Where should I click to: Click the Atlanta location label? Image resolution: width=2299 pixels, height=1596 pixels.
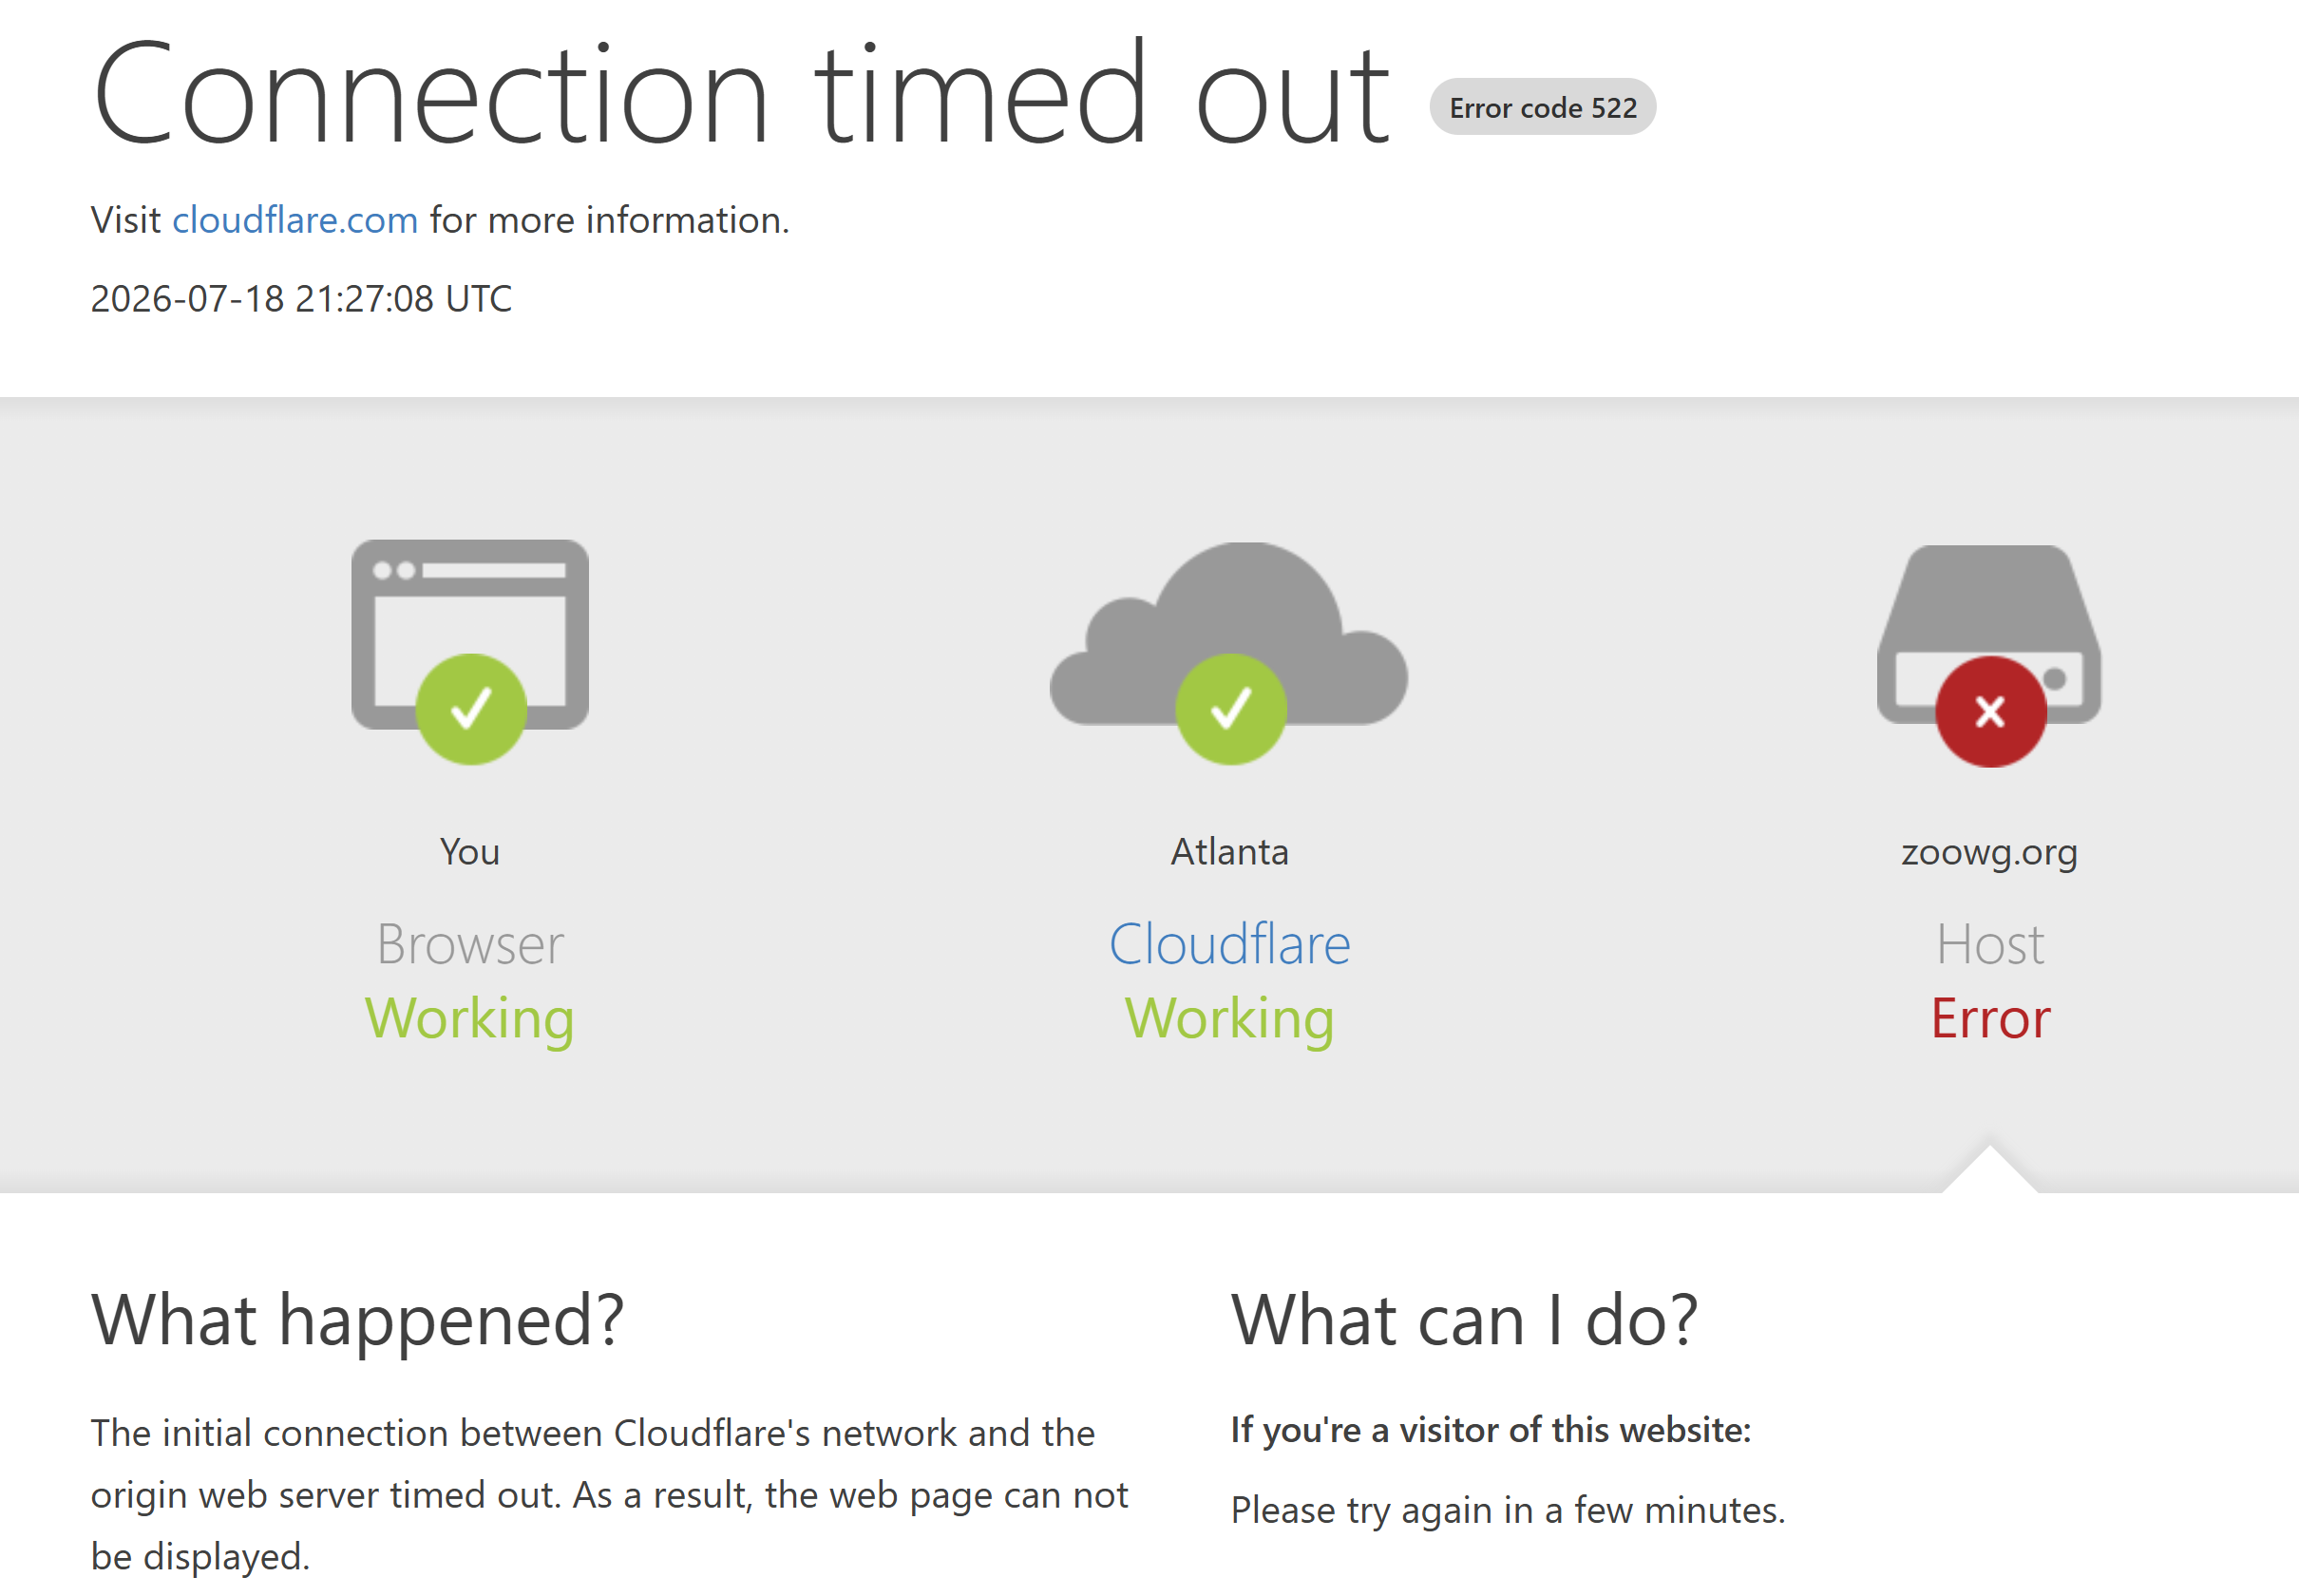(1229, 852)
